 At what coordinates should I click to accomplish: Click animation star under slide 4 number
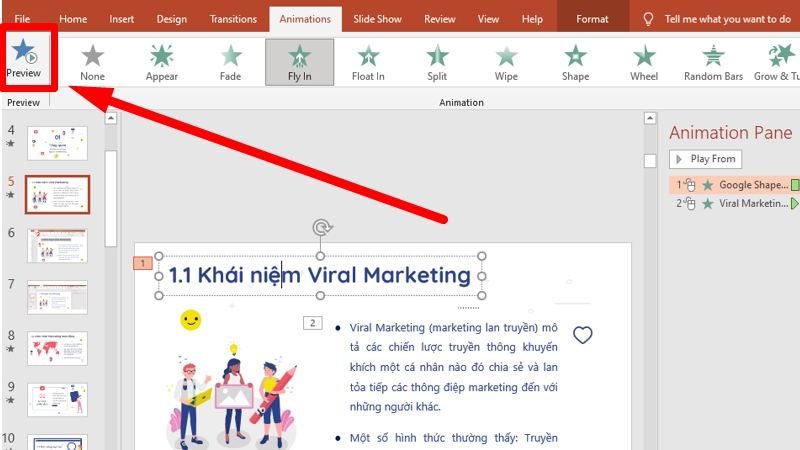click(x=10, y=144)
